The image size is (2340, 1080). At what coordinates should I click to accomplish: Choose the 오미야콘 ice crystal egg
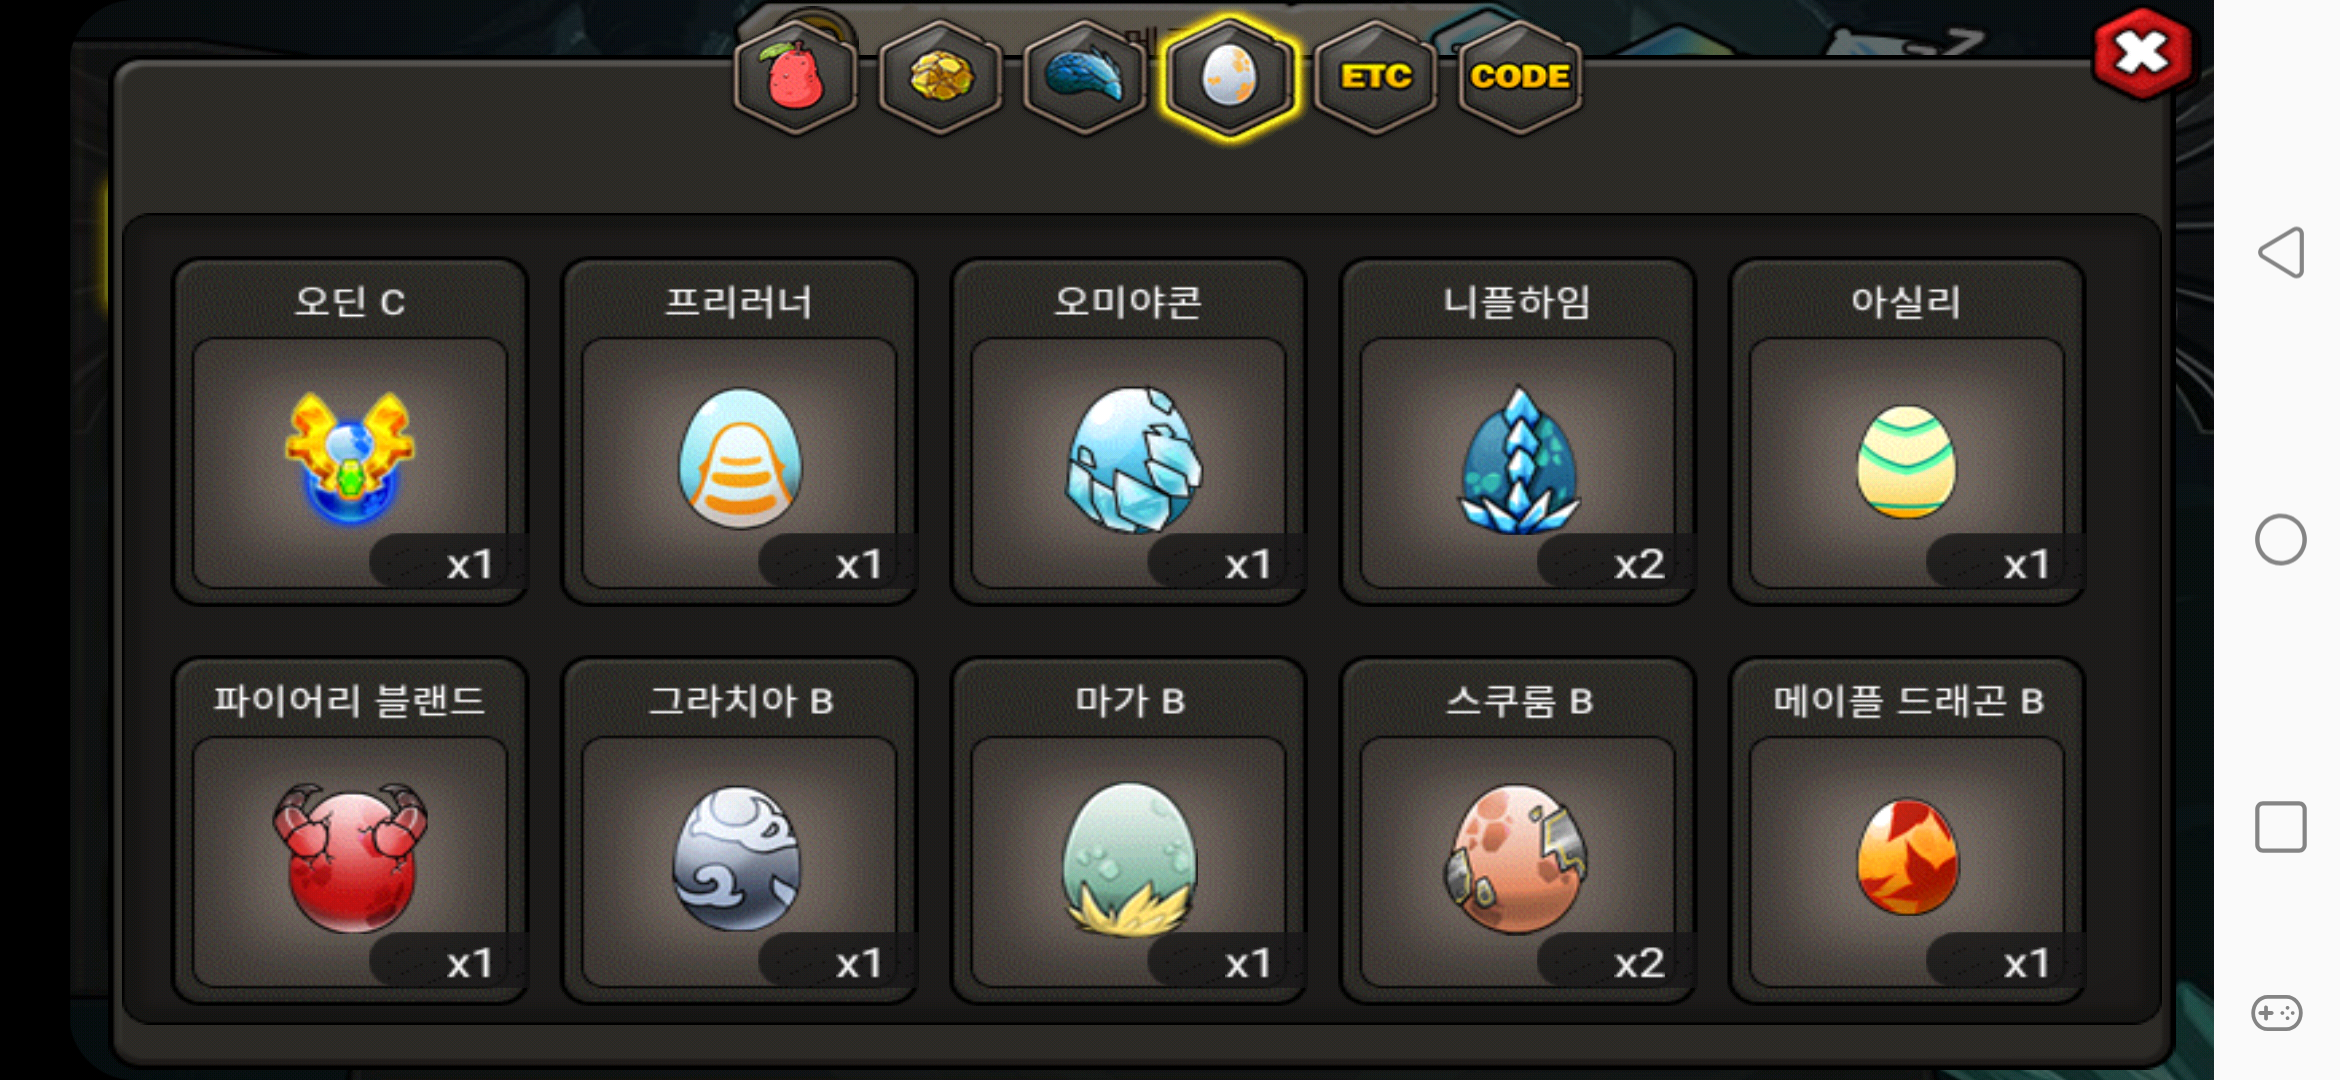[1128, 432]
